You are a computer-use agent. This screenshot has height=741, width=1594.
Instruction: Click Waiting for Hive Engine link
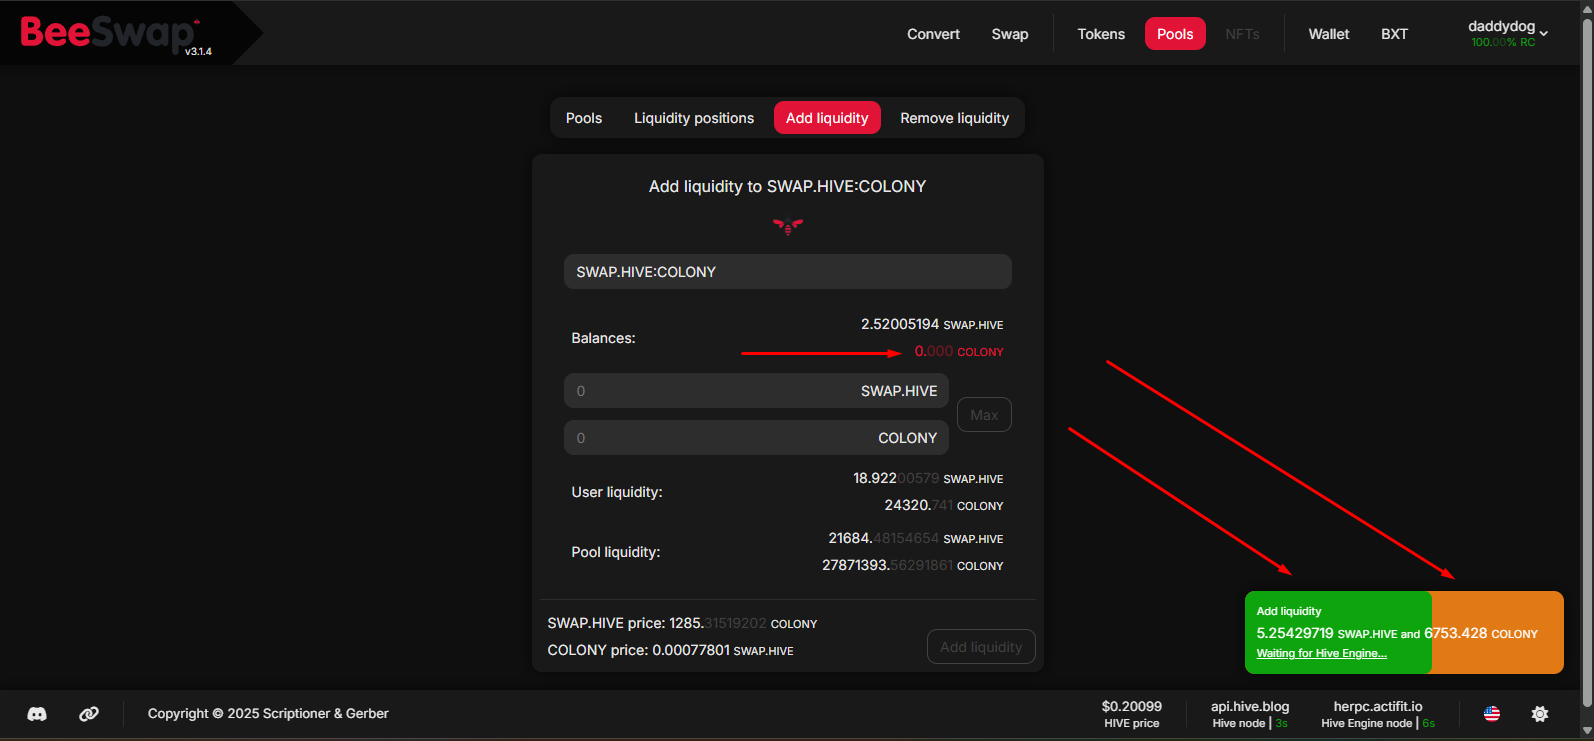[x=1321, y=653]
